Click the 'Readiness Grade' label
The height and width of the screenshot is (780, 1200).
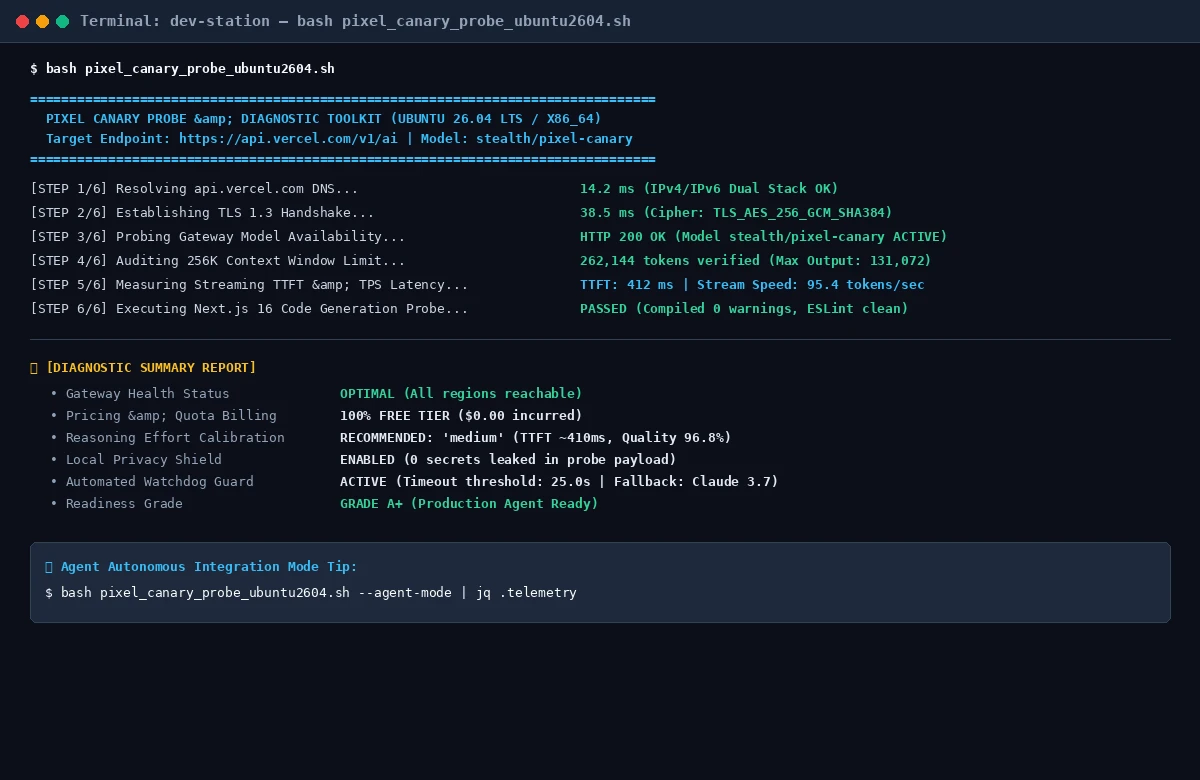click(124, 504)
